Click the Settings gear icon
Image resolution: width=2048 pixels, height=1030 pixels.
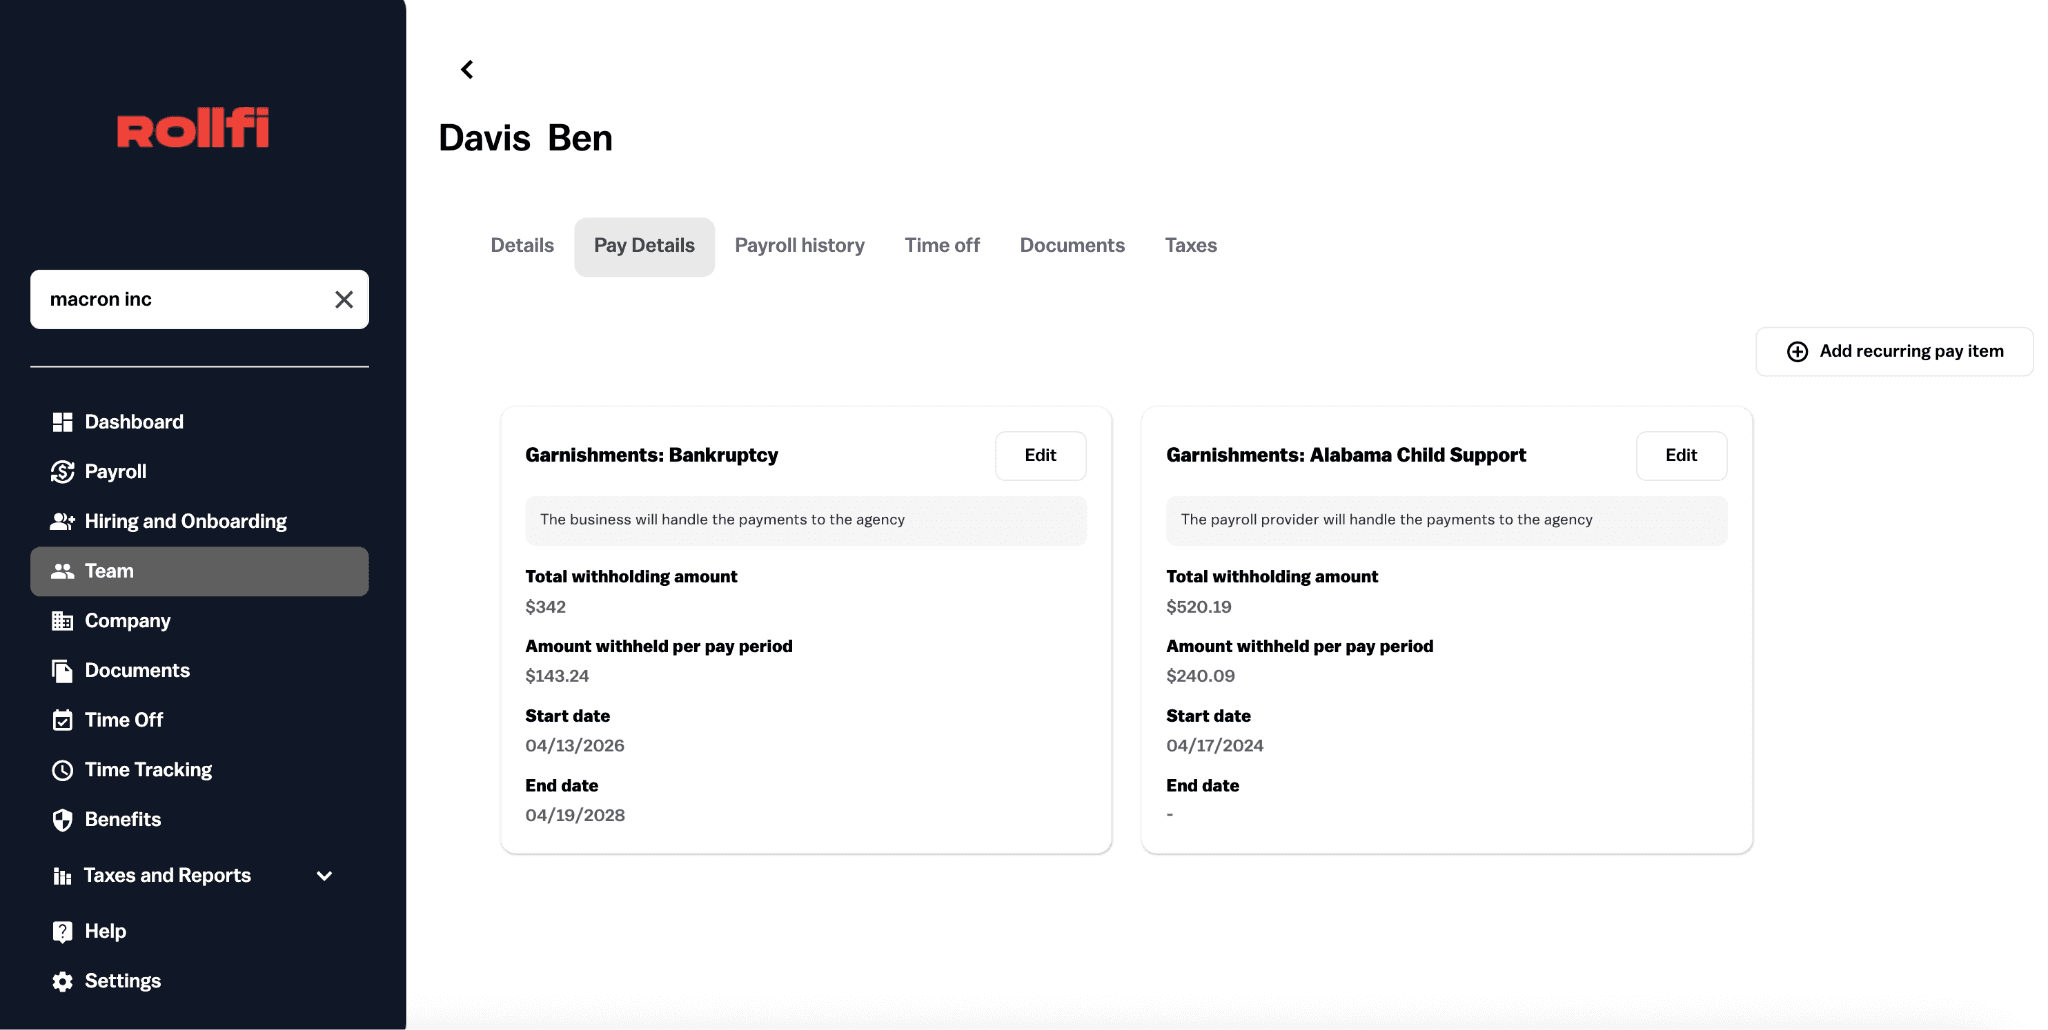click(x=62, y=981)
